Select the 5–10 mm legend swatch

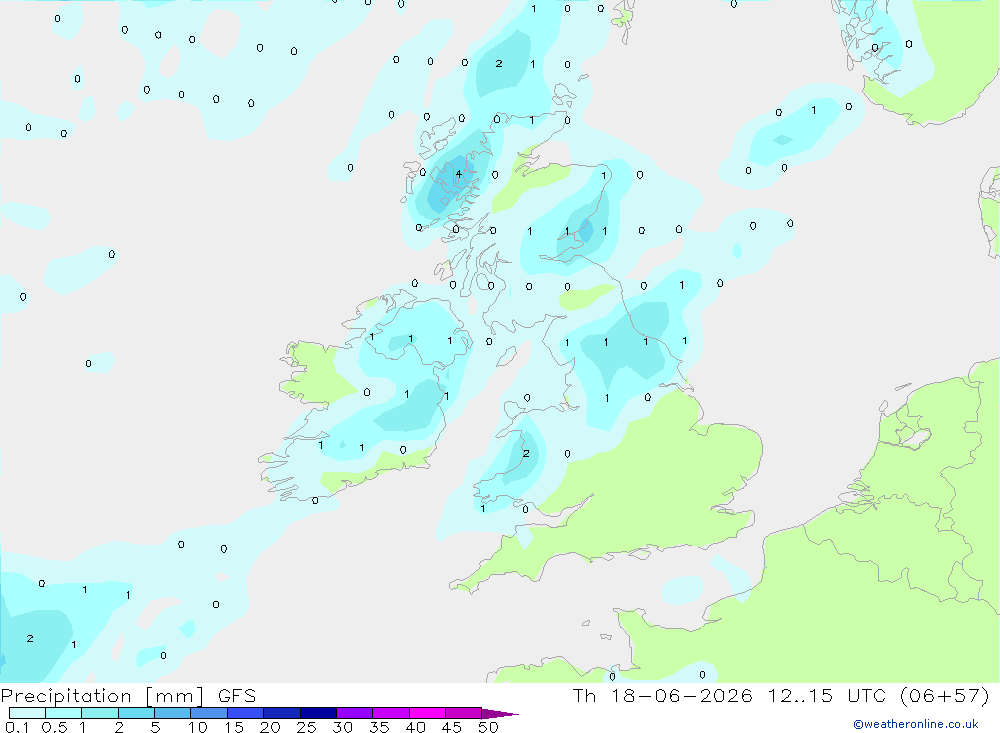pyautogui.click(x=172, y=713)
